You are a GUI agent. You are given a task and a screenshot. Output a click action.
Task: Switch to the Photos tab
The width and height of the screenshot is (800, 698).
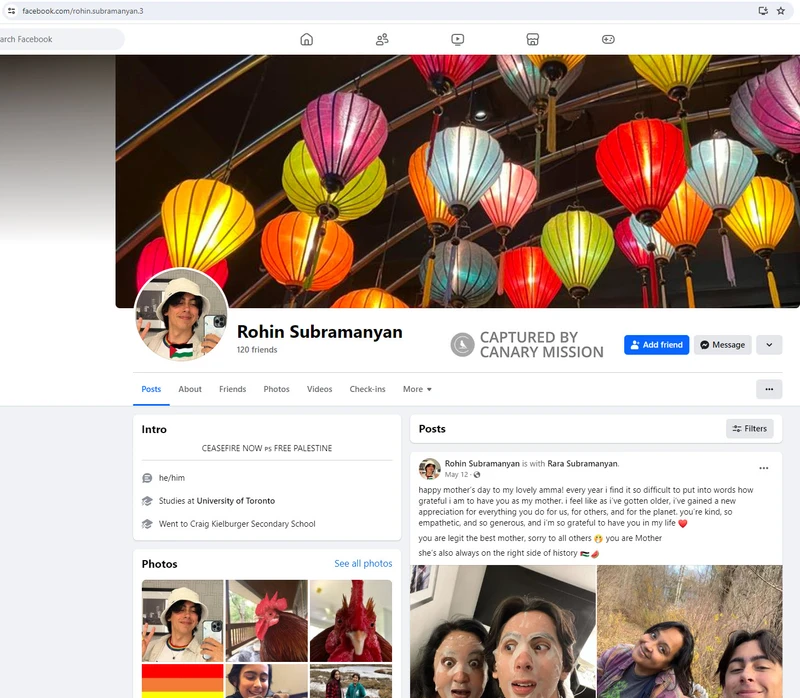[x=277, y=389]
